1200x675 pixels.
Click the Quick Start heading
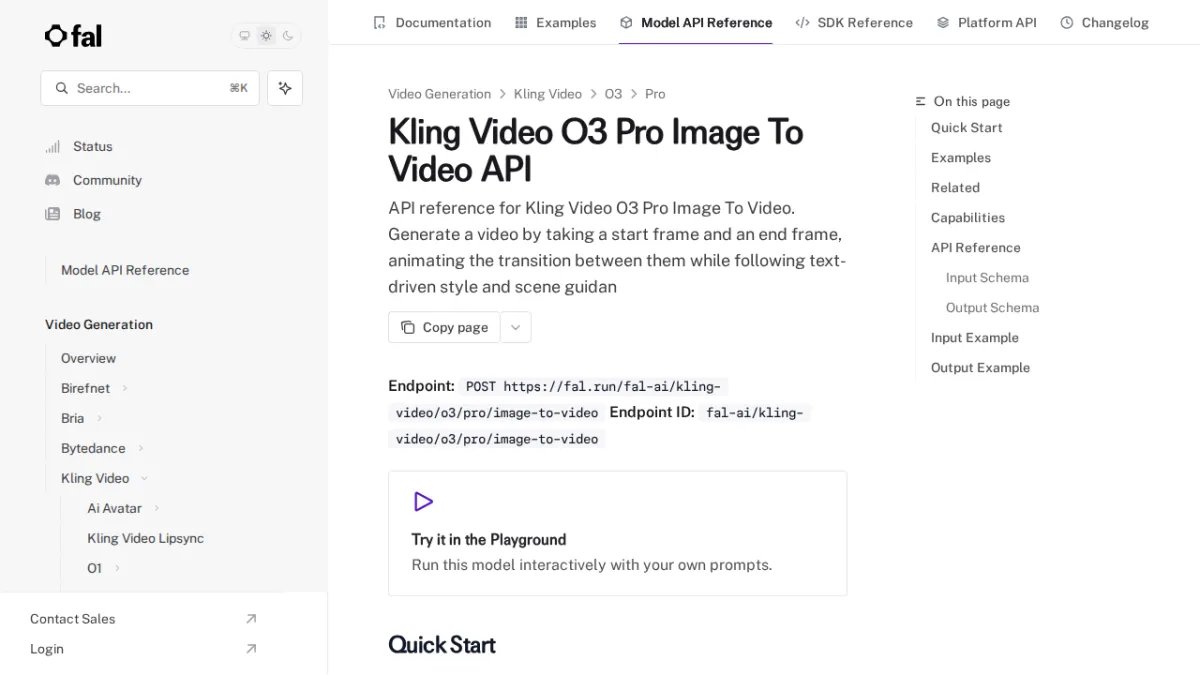pyautogui.click(x=442, y=645)
